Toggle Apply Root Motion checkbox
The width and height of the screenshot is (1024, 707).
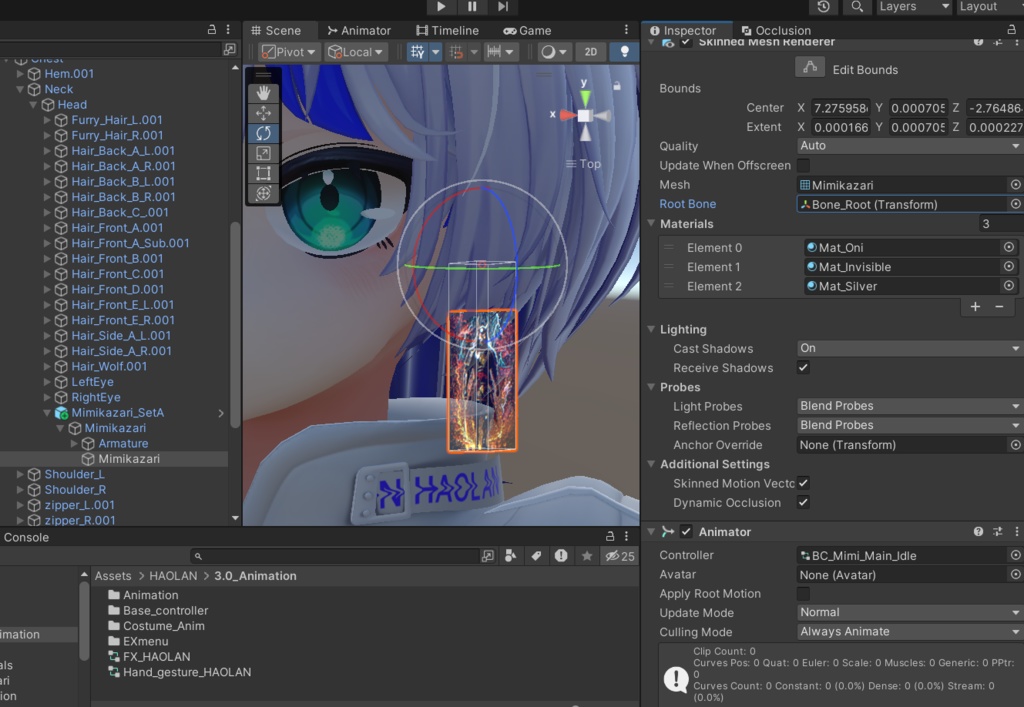[x=803, y=593]
